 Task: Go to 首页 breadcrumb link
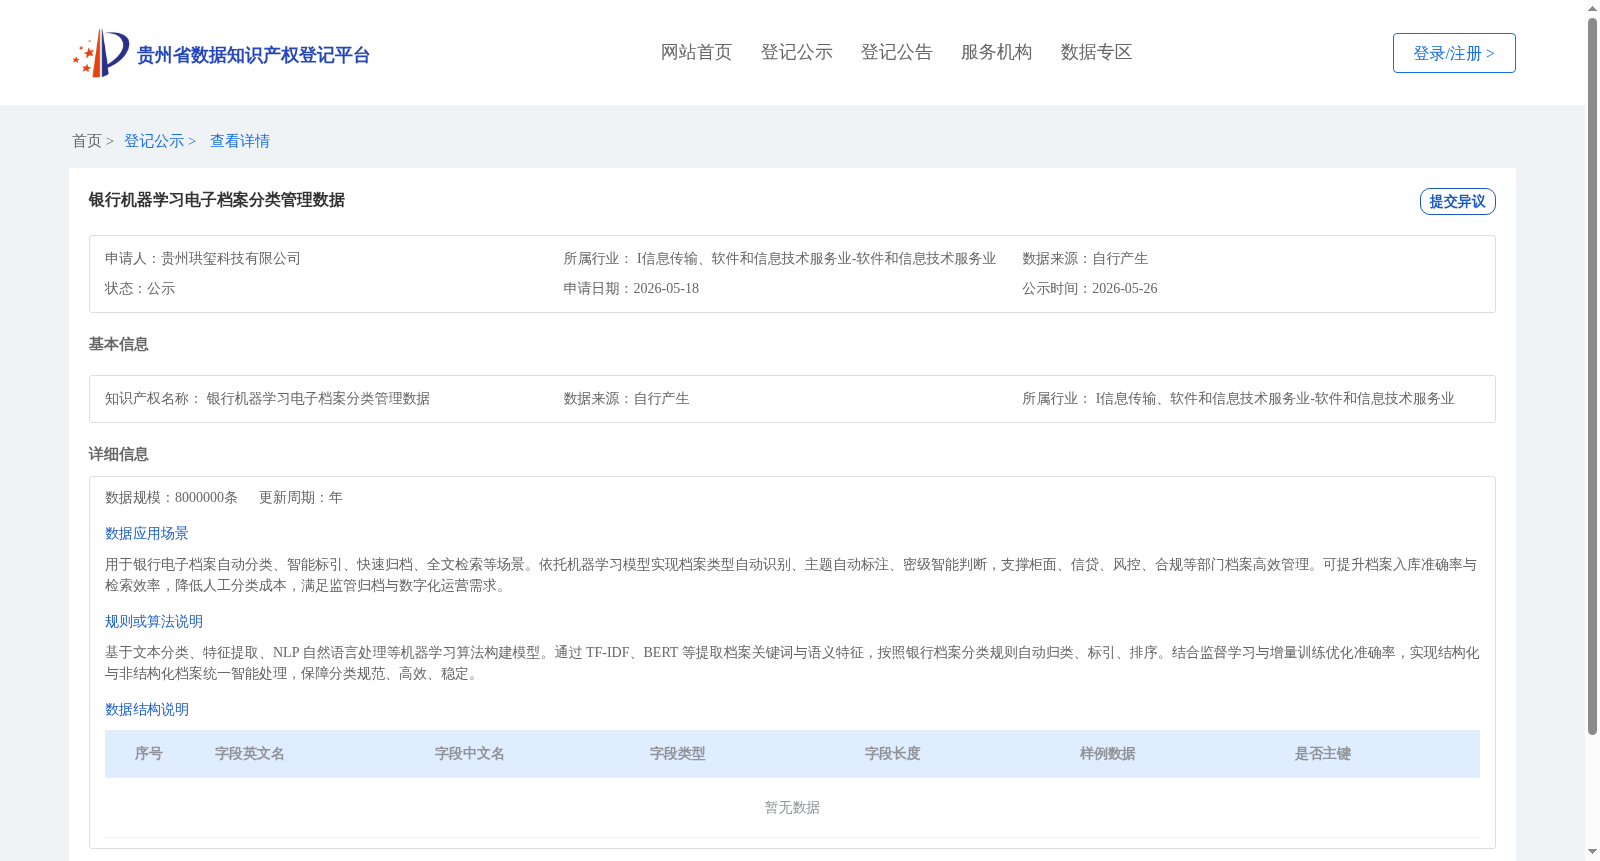(x=87, y=141)
